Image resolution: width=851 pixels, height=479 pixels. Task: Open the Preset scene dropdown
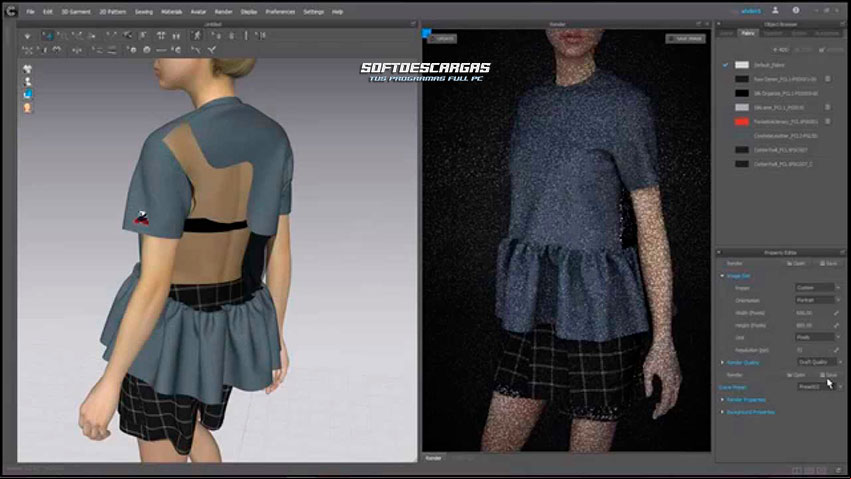pos(819,387)
